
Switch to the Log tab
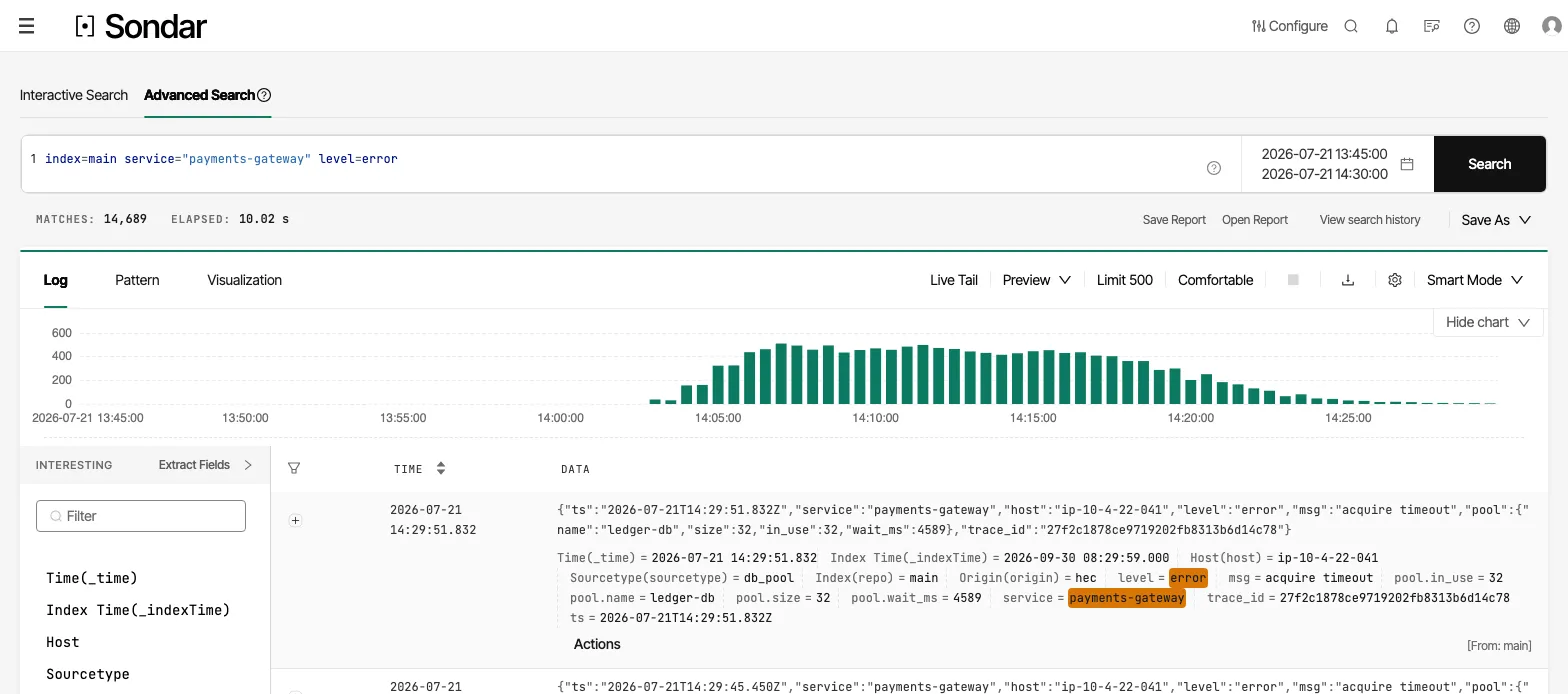click(55, 280)
